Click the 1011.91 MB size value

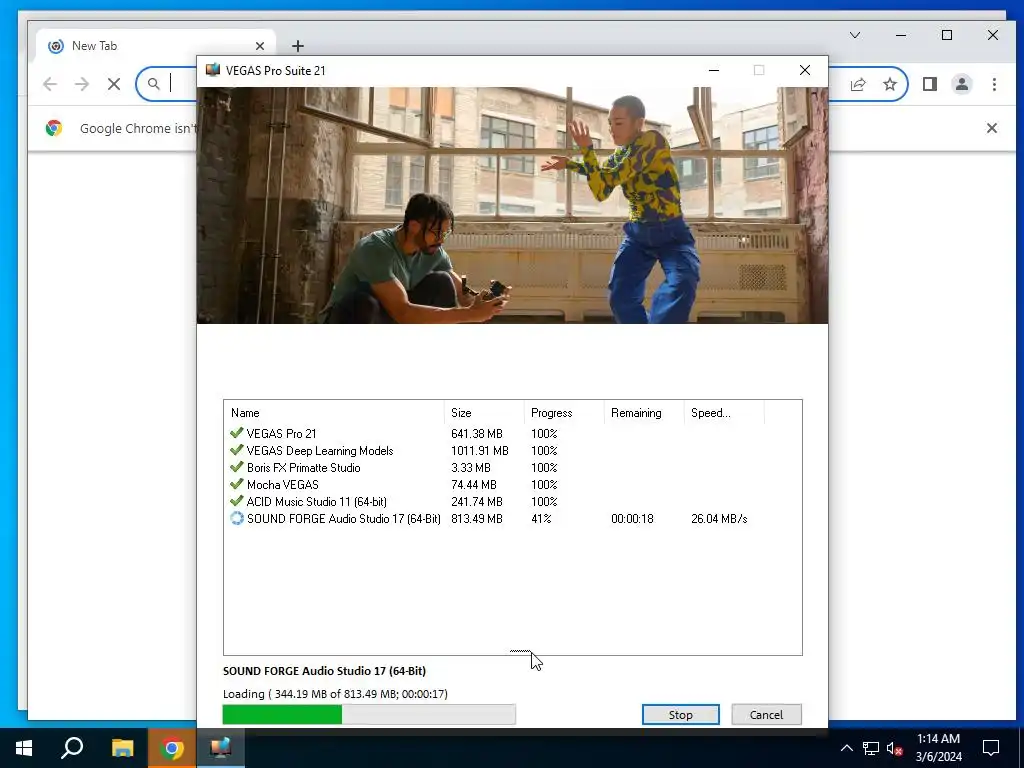[x=479, y=451]
